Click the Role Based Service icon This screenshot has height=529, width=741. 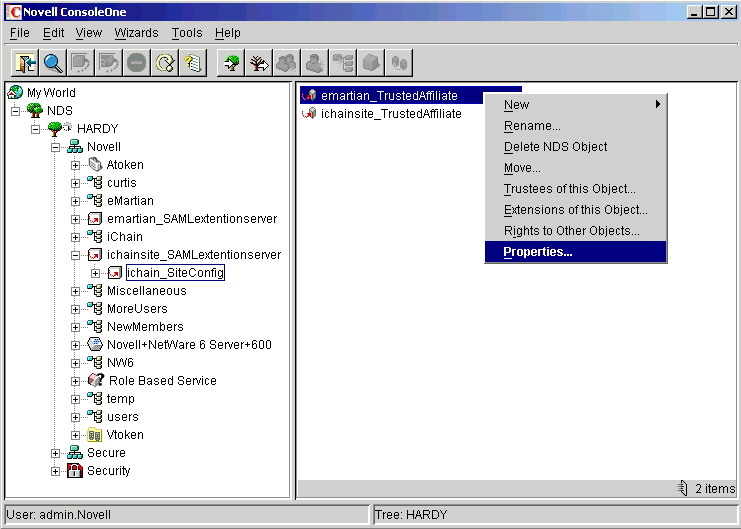[x=96, y=380]
